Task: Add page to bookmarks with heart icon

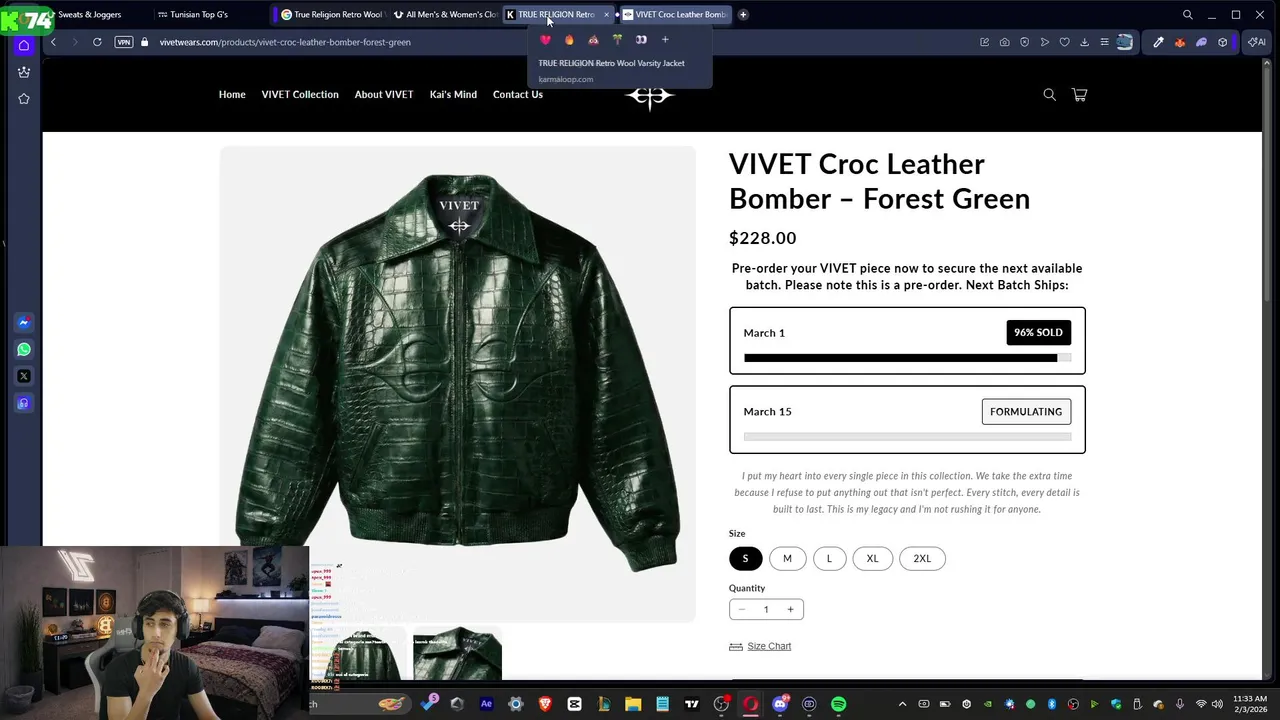Action: (x=1064, y=42)
